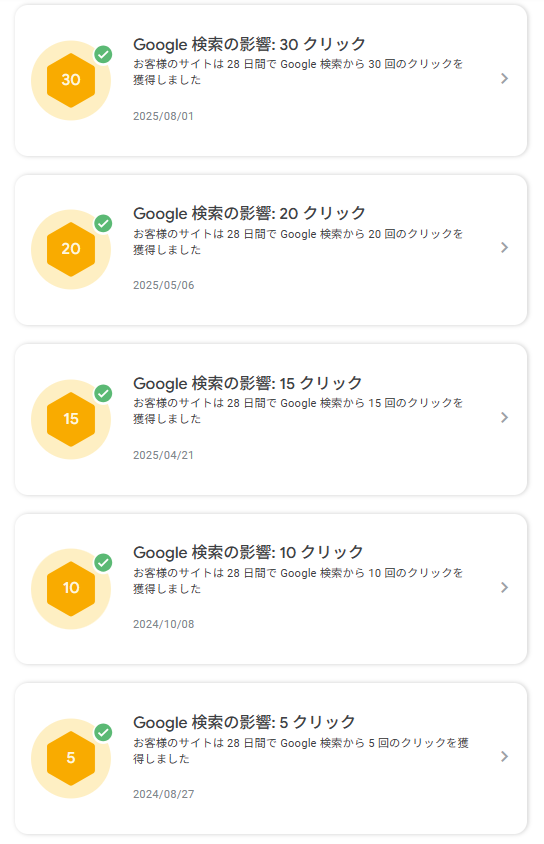
Task: Open title 'Google 検索の影響: 5 クリック'
Action: point(244,722)
